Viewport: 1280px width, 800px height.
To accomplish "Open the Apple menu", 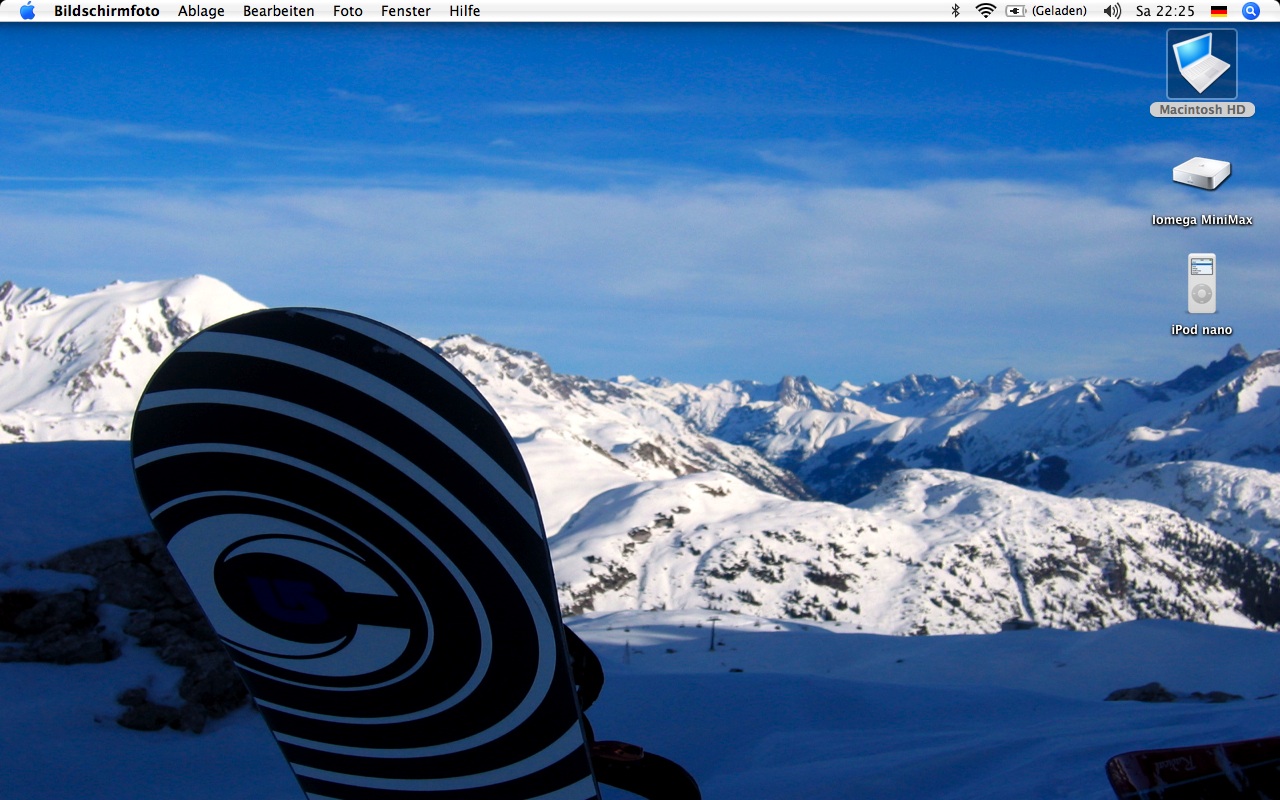I will point(27,11).
